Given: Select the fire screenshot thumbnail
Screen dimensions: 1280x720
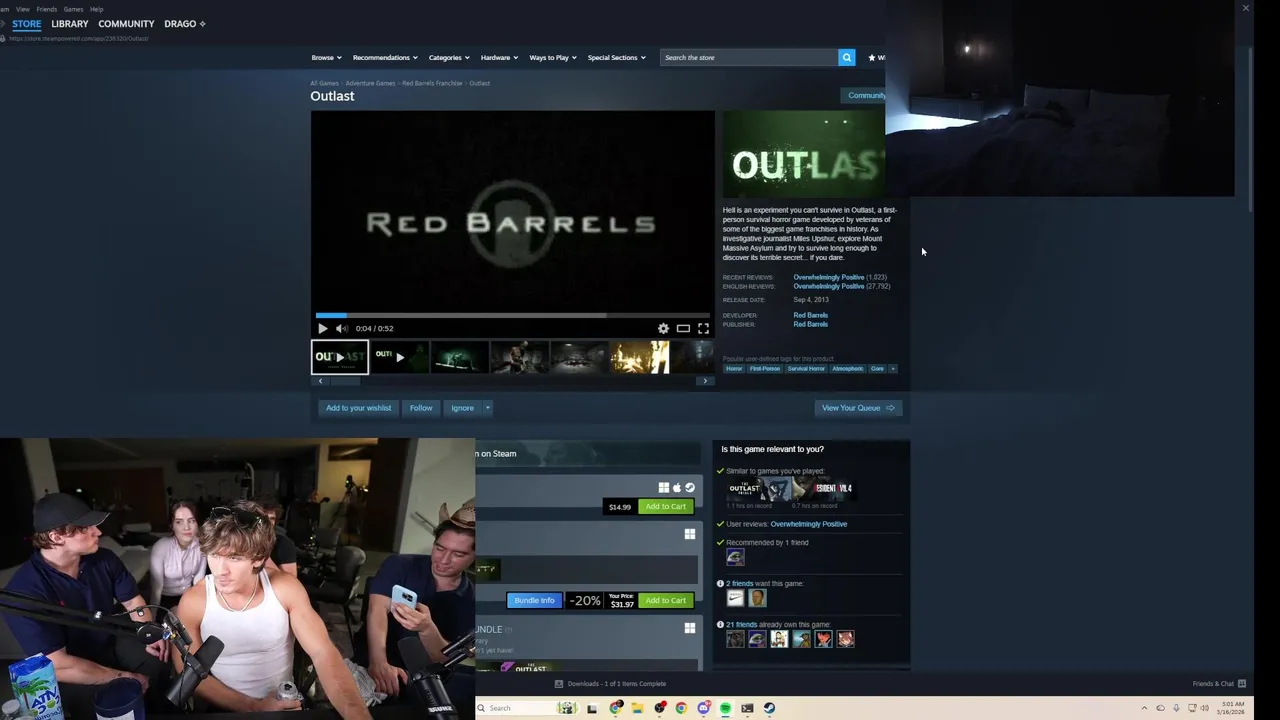Looking at the screenshot, I should pyautogui.click(x=640, y=357).
